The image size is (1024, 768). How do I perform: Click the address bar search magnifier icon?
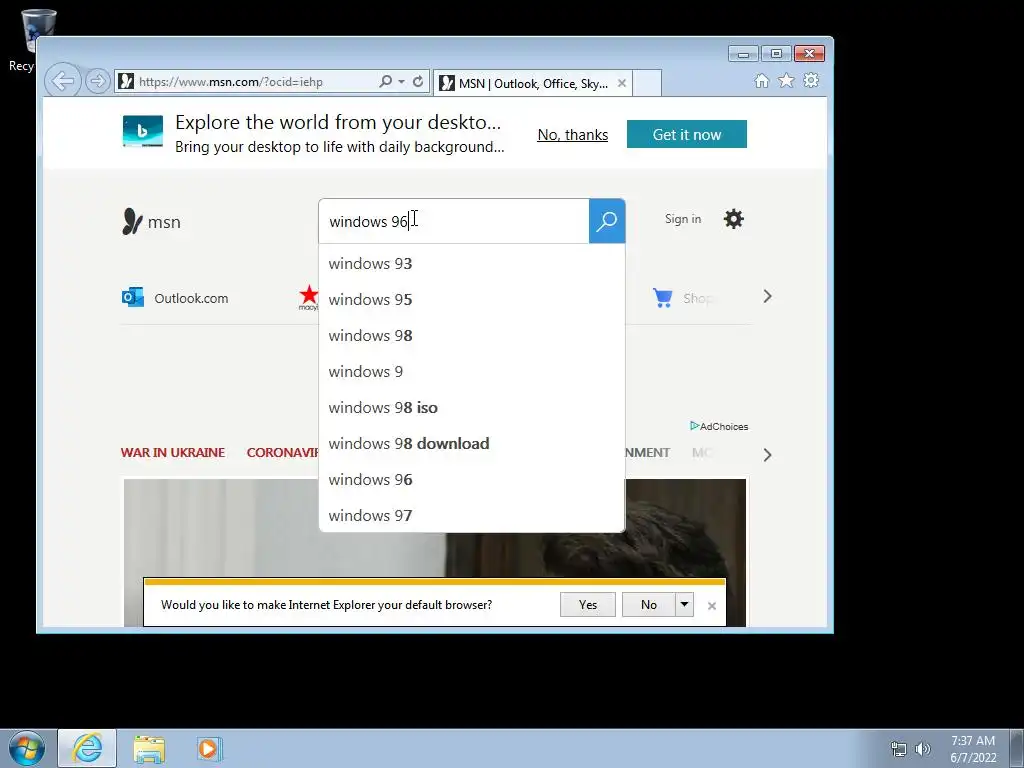tap(386, 82)
